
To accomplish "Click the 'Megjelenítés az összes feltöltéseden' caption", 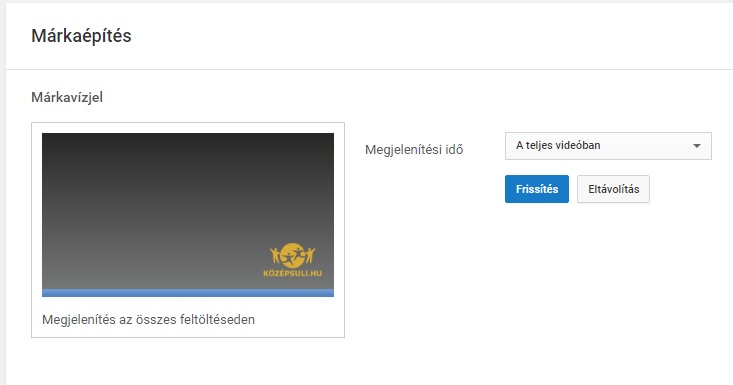I will [x=148, y=320].
